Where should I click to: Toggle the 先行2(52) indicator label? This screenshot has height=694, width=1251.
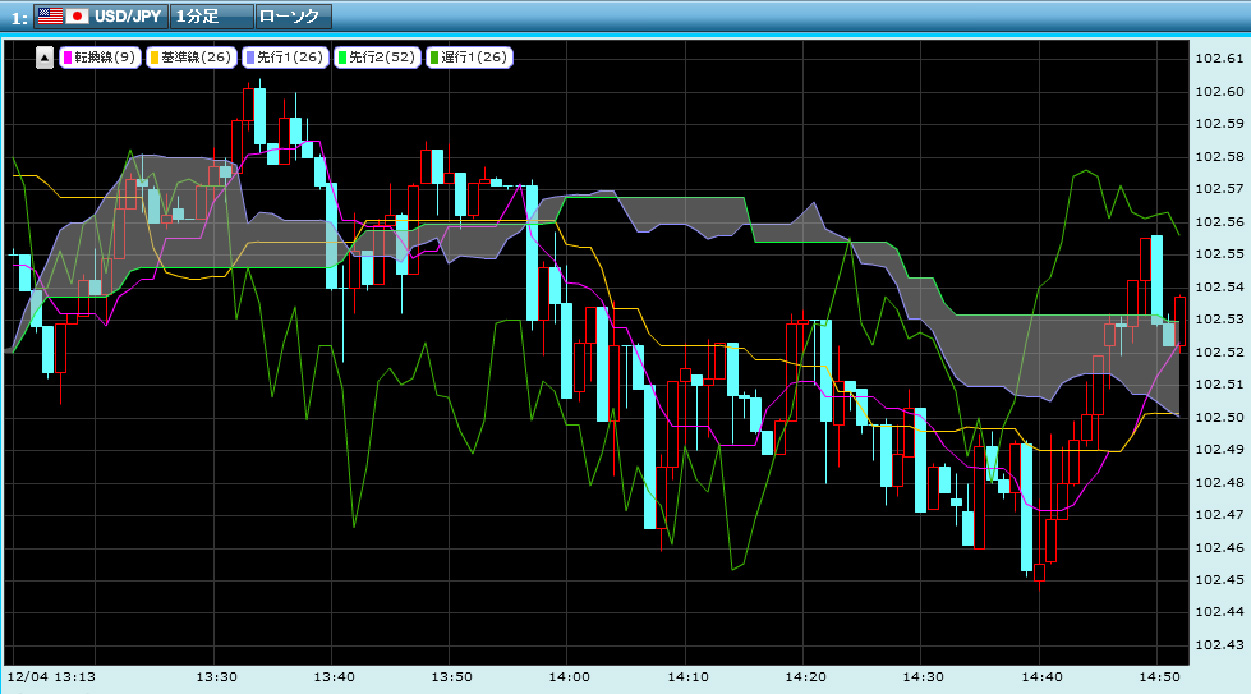(x=377, y=57)
